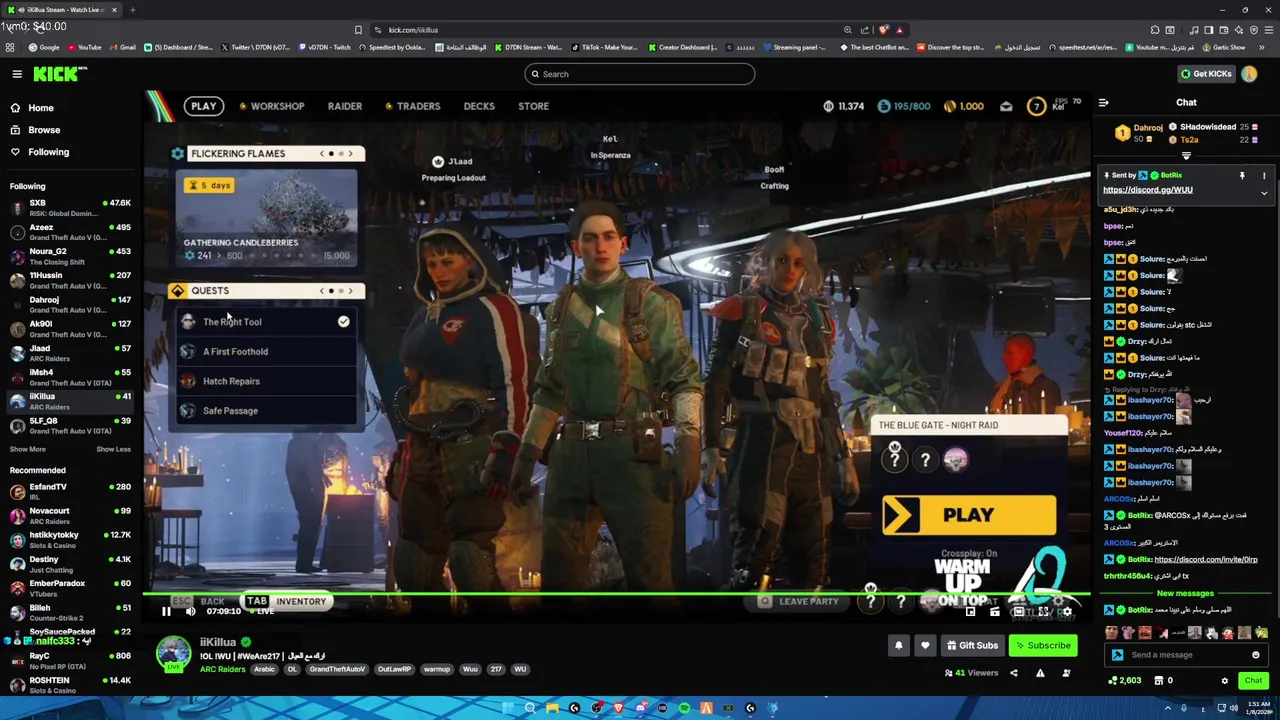Enable theater mode on player

click(1019, 611)
